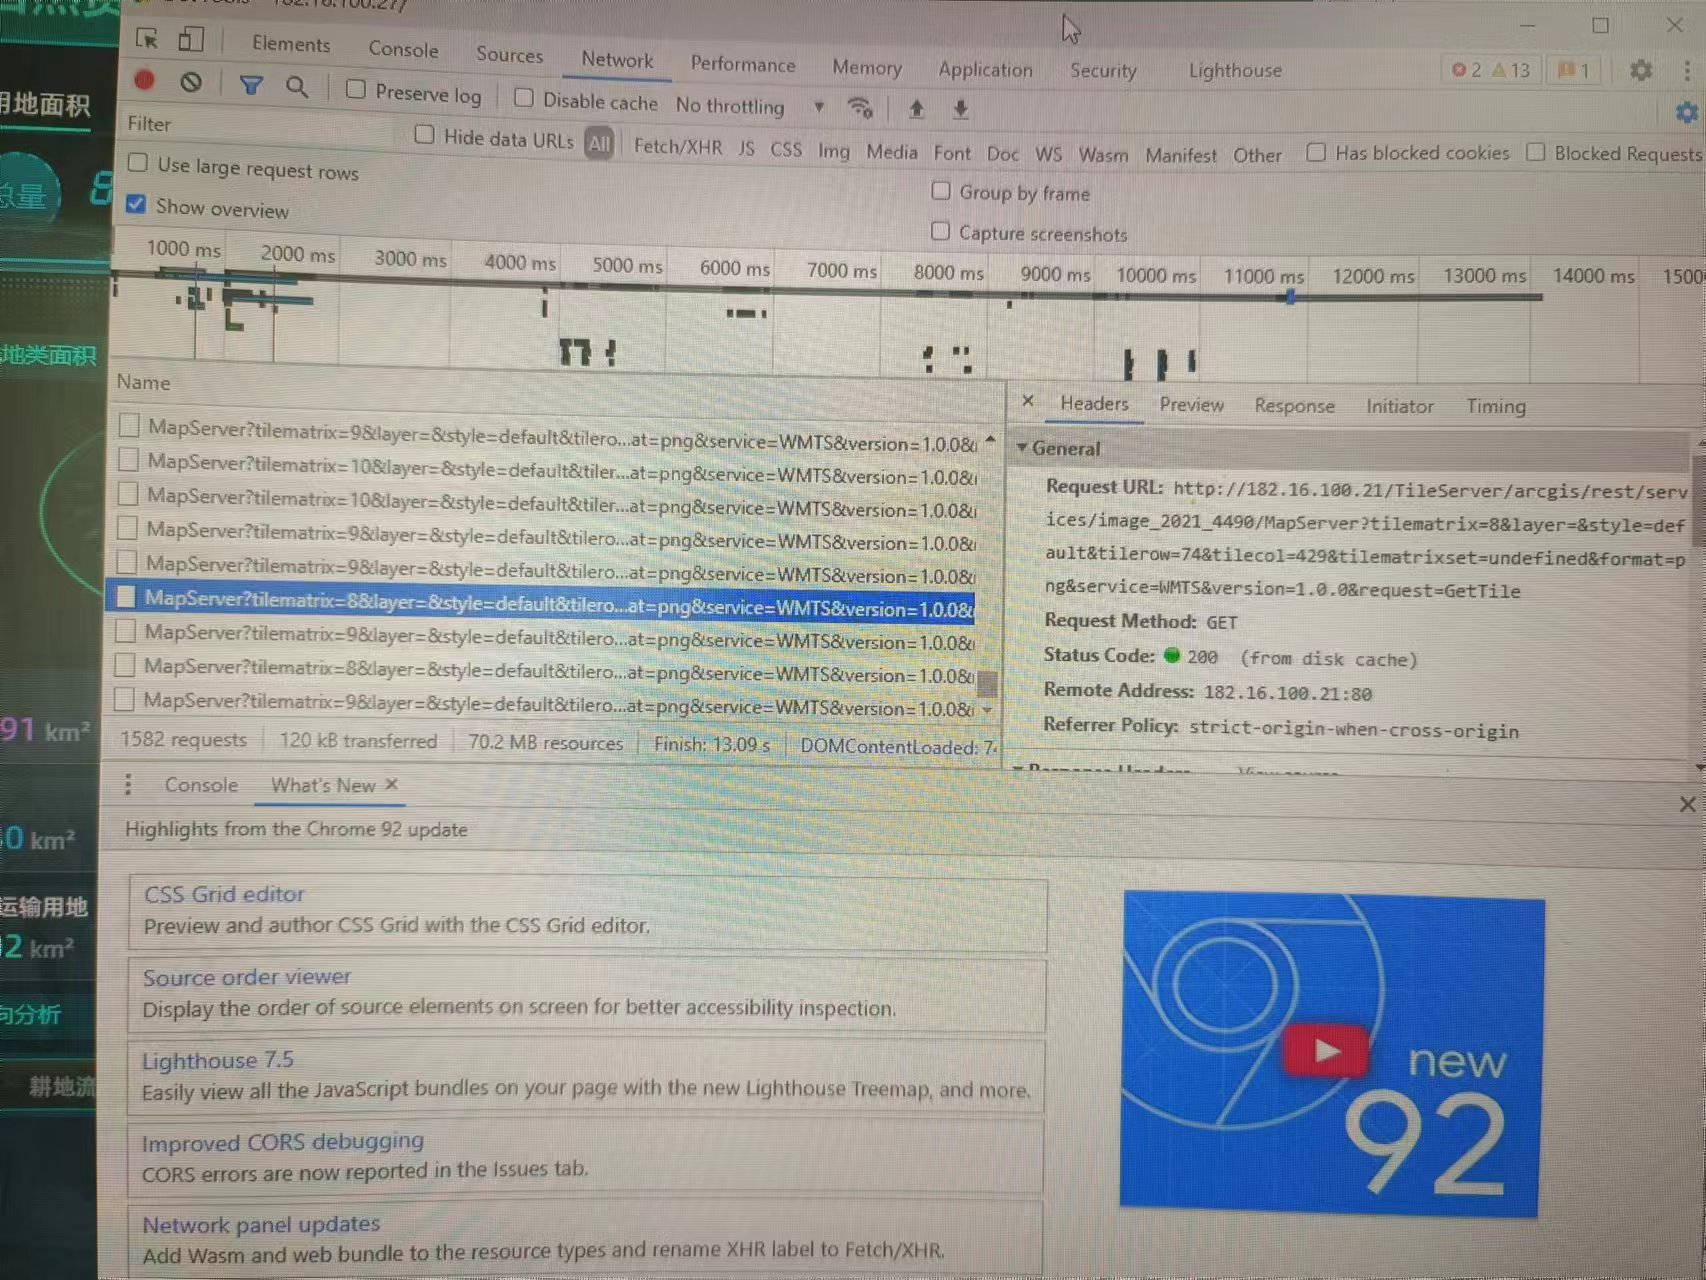Switch to the Performance tab

(742, 64)
